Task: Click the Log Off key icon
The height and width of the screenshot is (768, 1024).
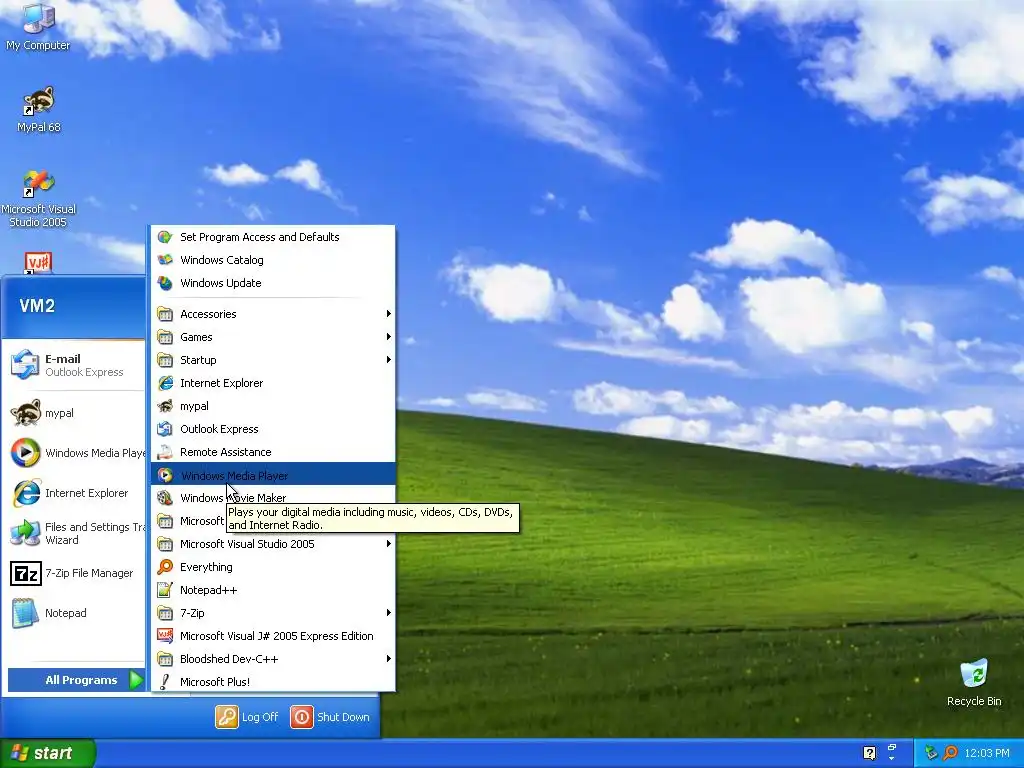Action: click(x=227, y=716)
